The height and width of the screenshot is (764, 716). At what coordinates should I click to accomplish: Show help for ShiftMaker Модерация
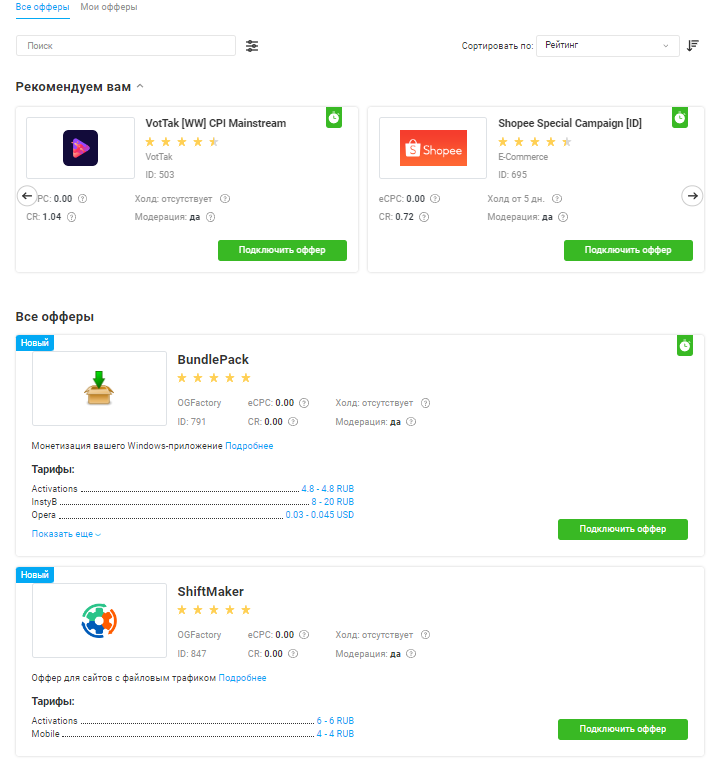(411, 654)
